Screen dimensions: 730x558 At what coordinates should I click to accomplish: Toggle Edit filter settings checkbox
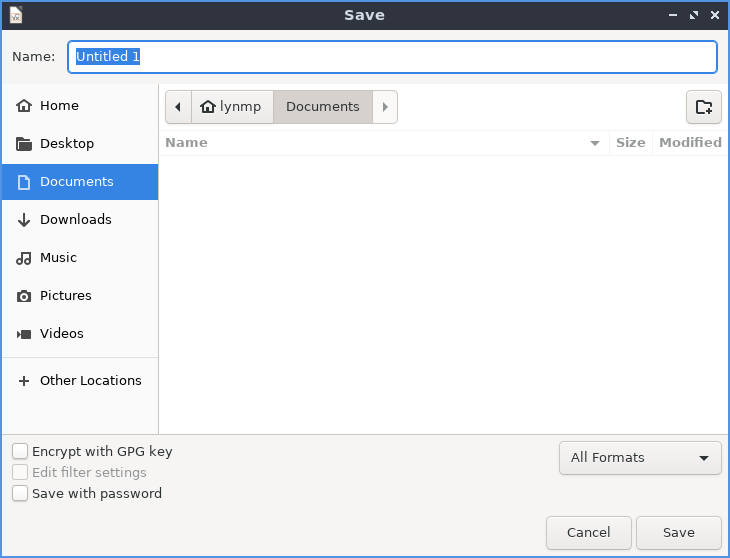[x=20, y=473]
